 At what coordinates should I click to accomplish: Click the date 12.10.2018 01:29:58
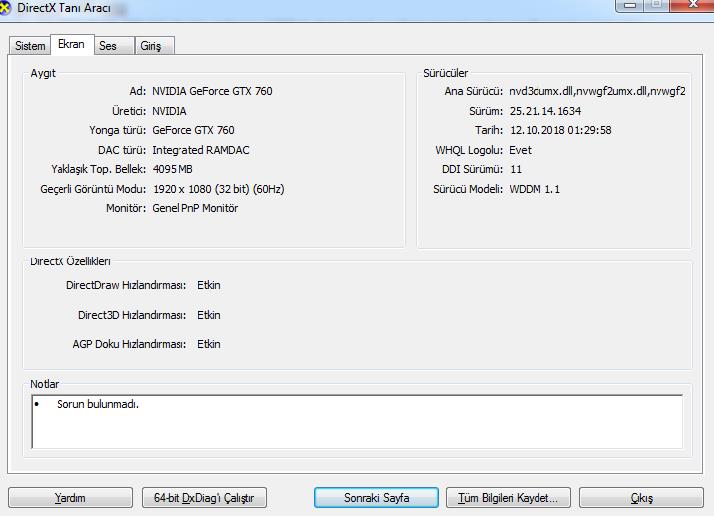click(x=561, y=130)
